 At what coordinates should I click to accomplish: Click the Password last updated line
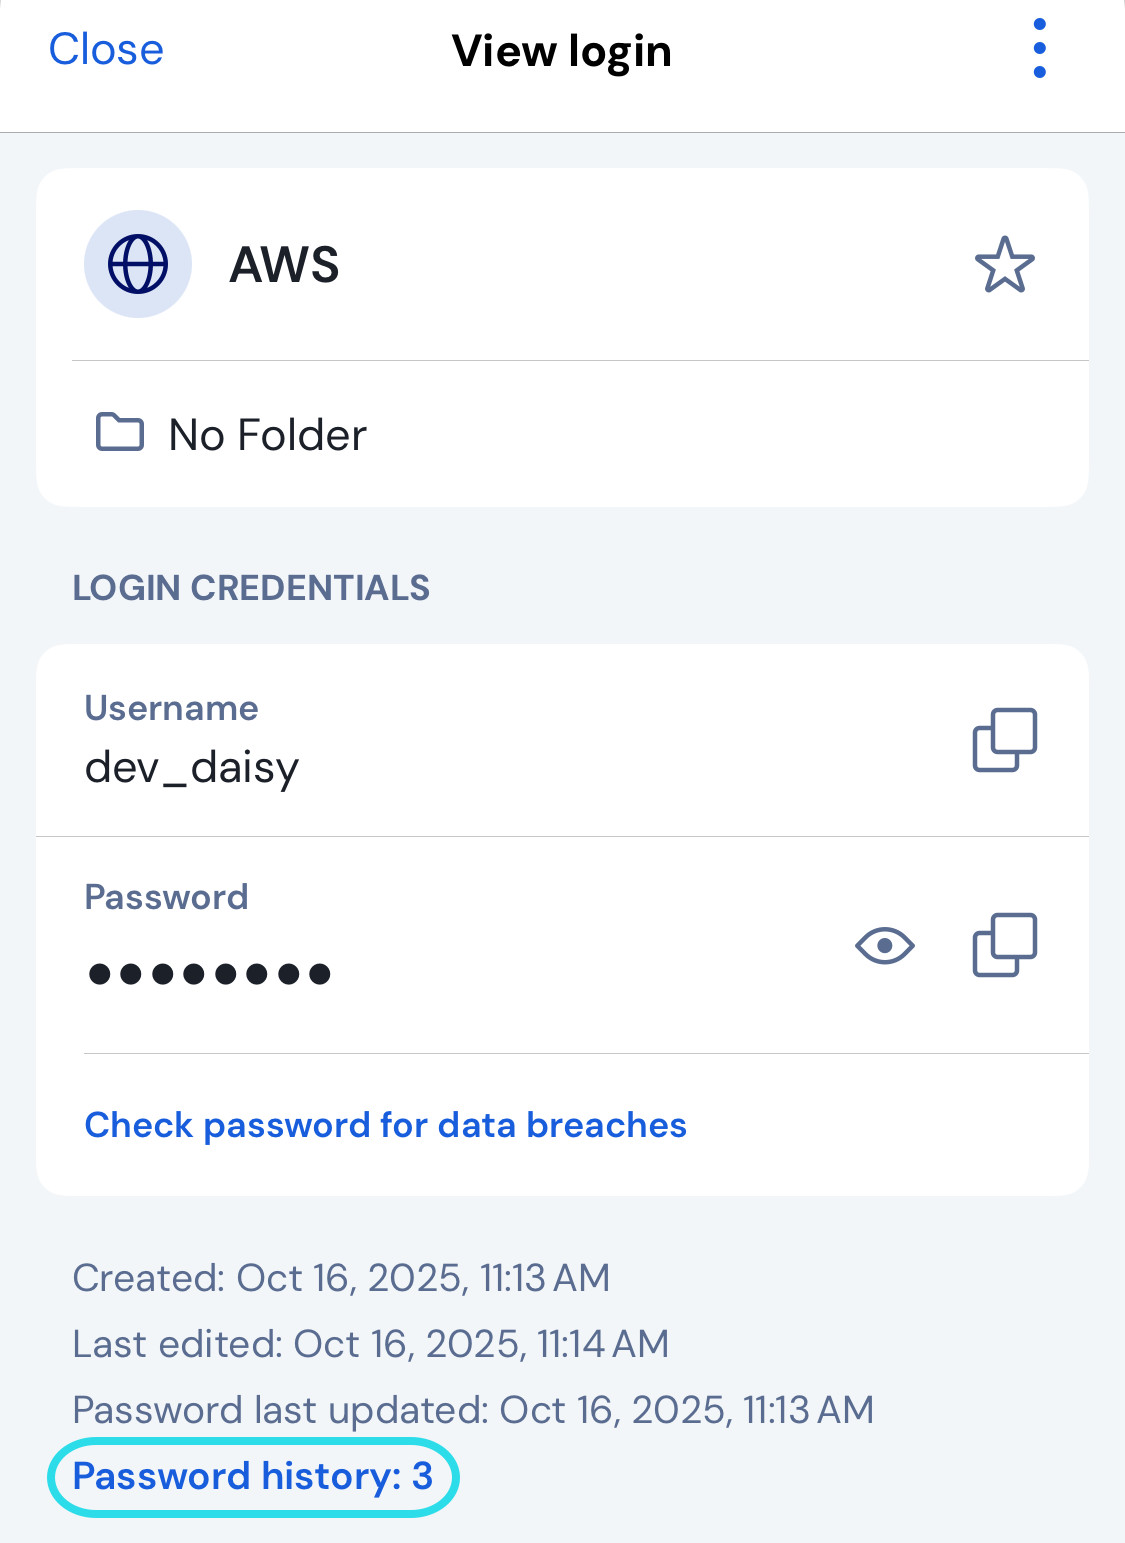pos(473,1410)
